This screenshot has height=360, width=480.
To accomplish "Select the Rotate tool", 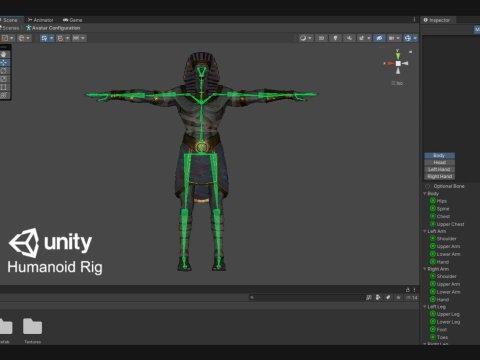I will 4,71.
